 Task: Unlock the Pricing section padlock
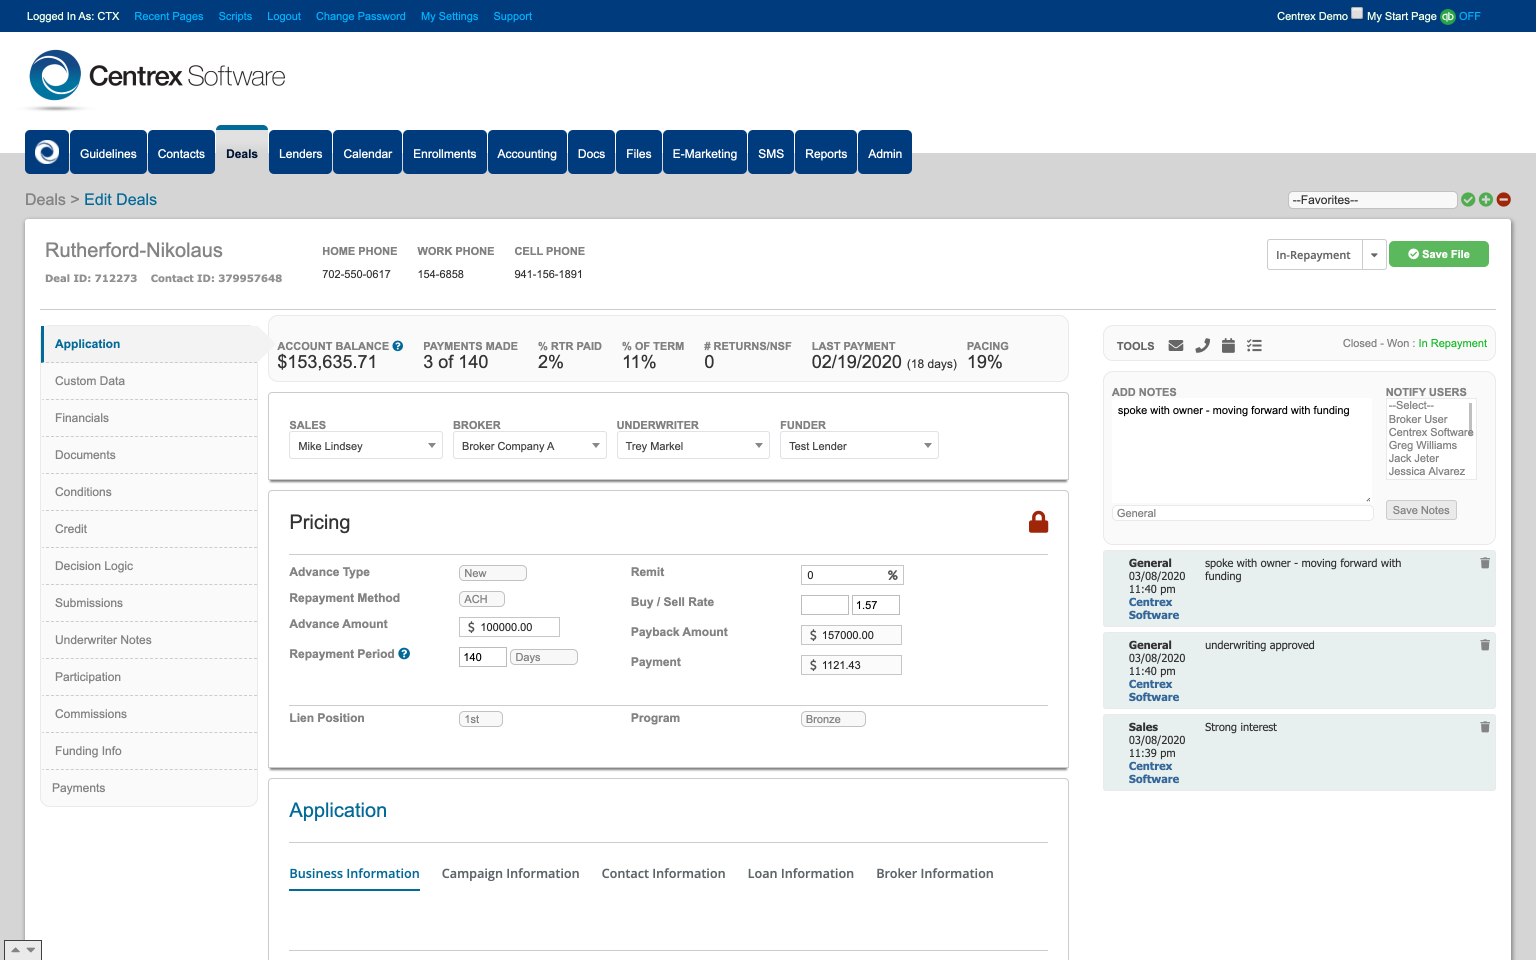coord(1038,521)
